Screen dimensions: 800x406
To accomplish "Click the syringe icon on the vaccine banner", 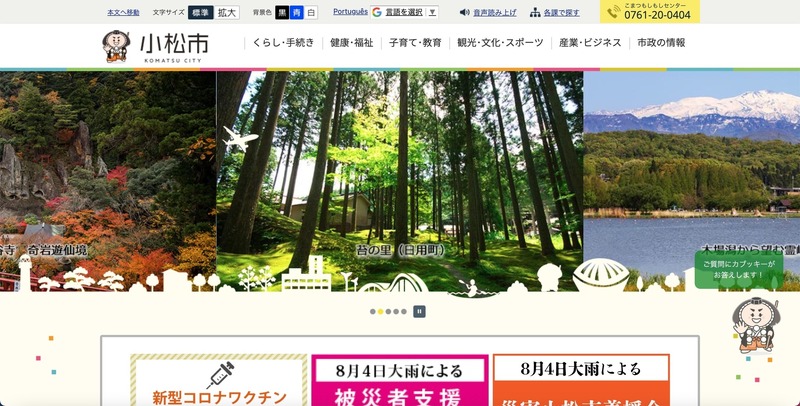I will point(220,375).
